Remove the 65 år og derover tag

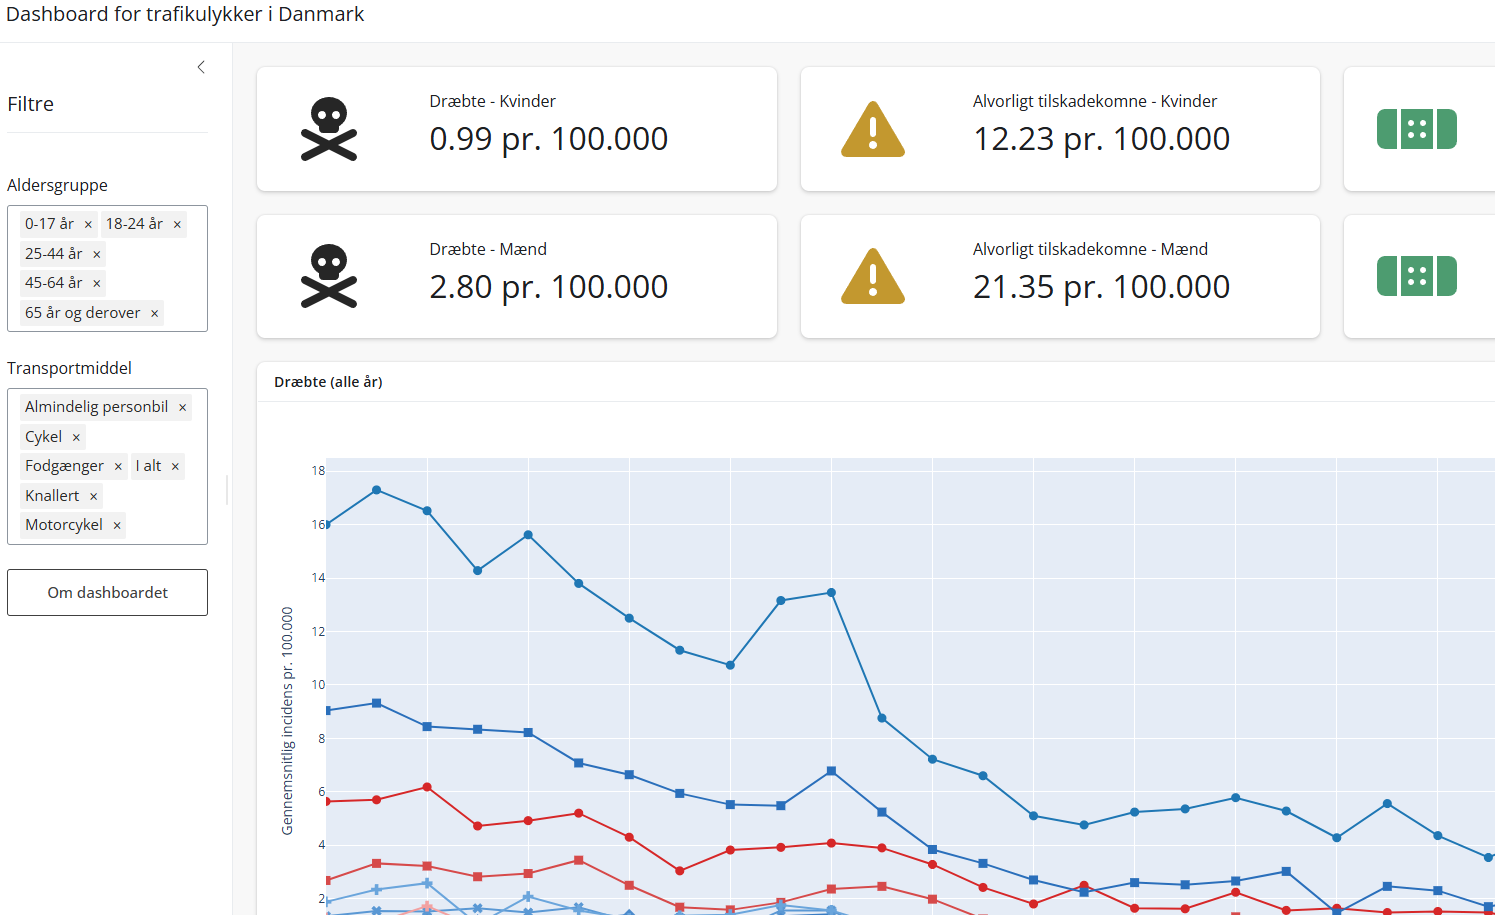pyautogui.click(x=155, y=314)
